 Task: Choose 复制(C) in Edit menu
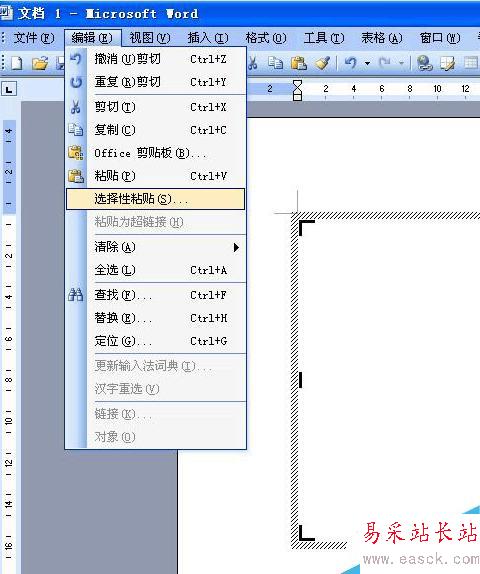click(x=155, y=130)
